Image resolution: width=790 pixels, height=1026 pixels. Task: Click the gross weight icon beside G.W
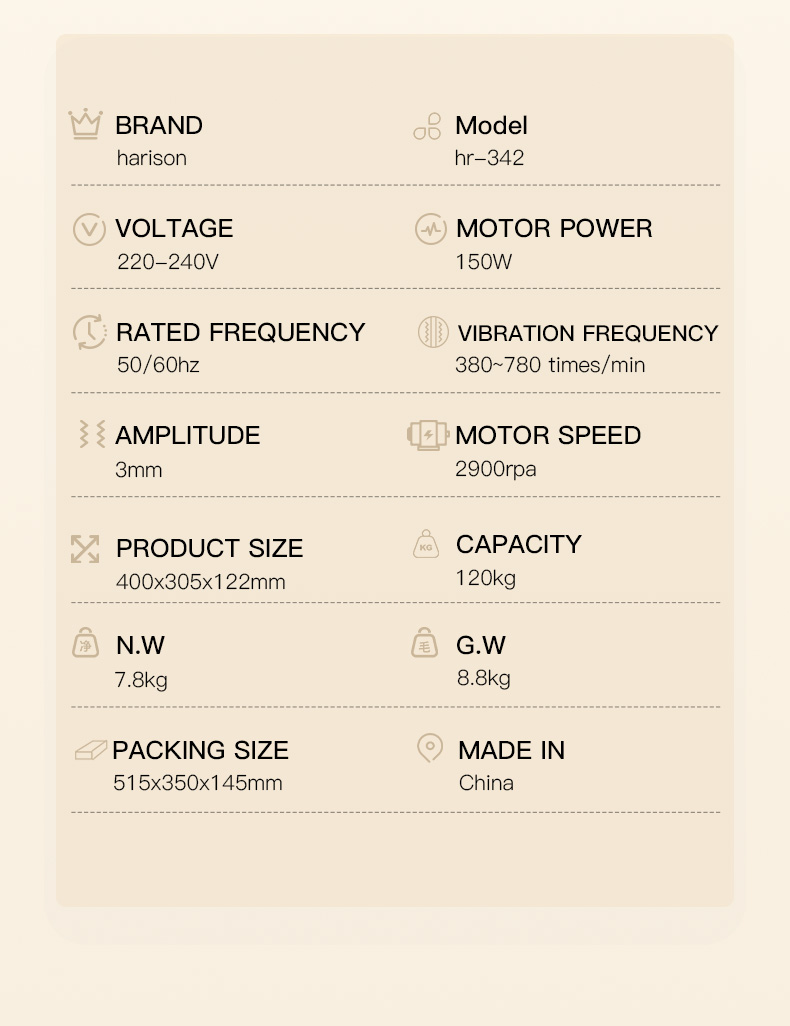click(425, 643)
